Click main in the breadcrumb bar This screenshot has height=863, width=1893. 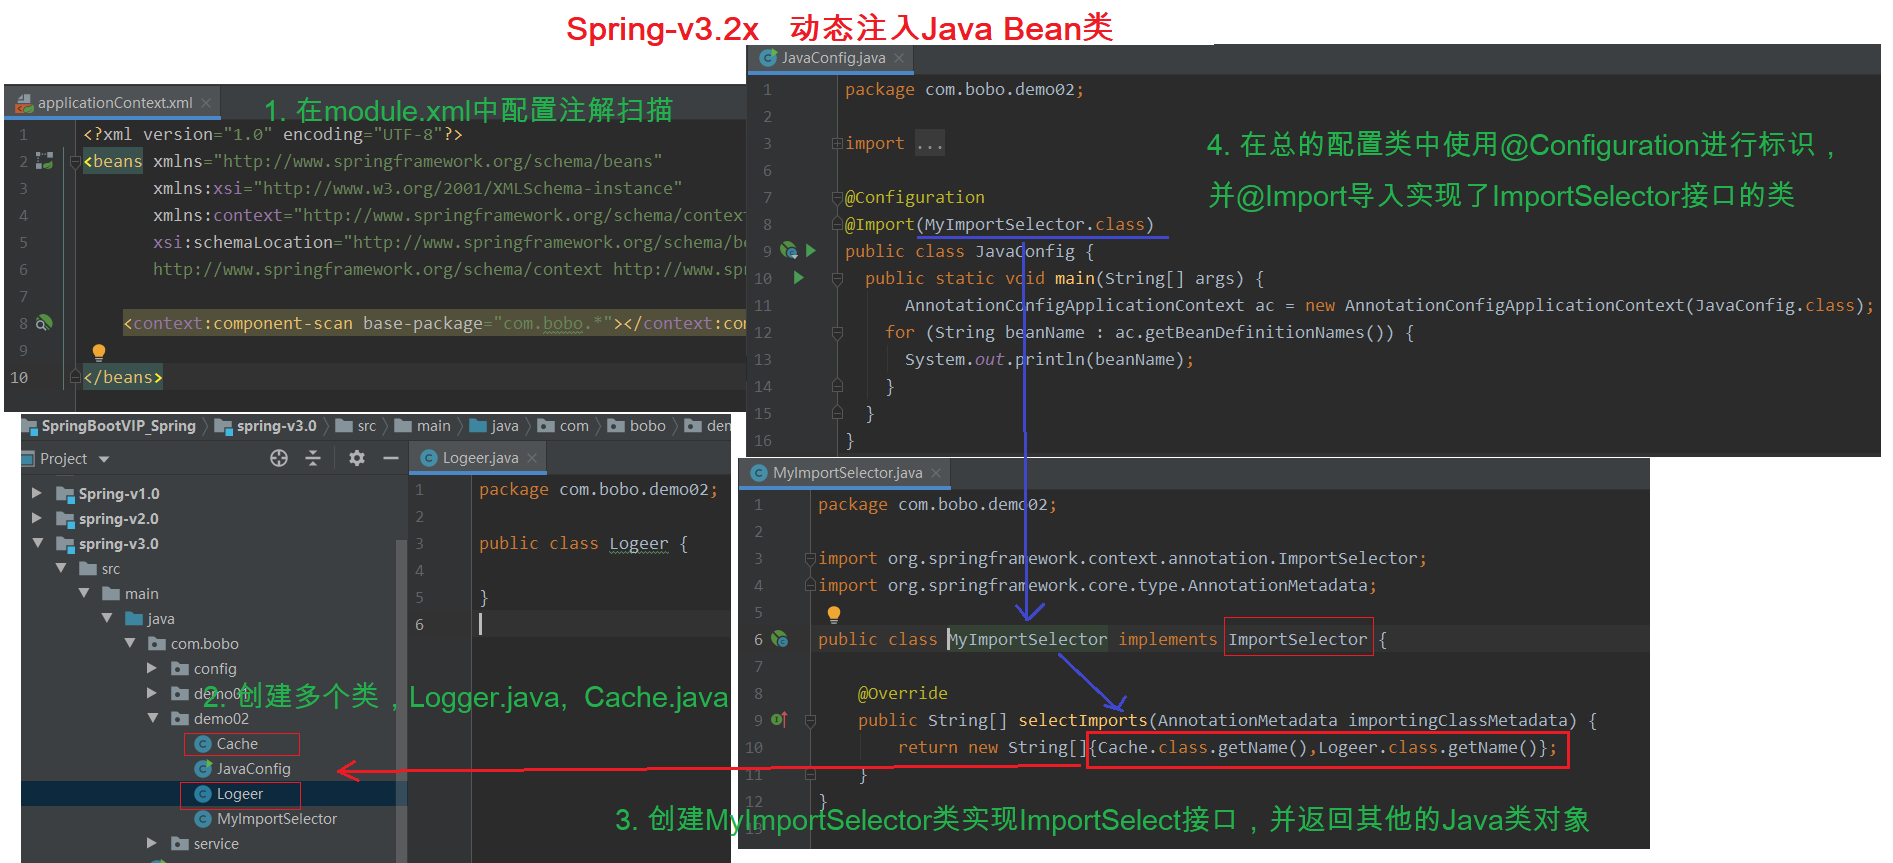pyautogui.click(x=424, y=426)
